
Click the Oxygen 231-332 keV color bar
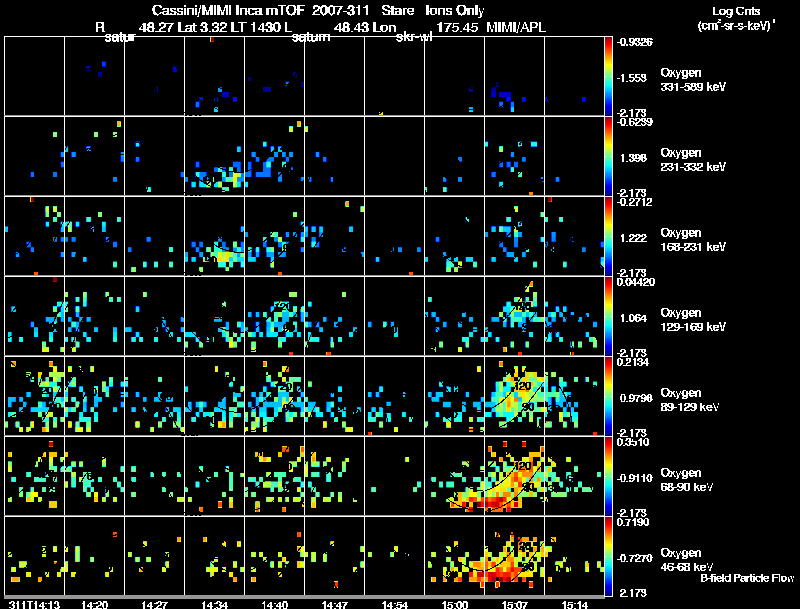(608, 156)
